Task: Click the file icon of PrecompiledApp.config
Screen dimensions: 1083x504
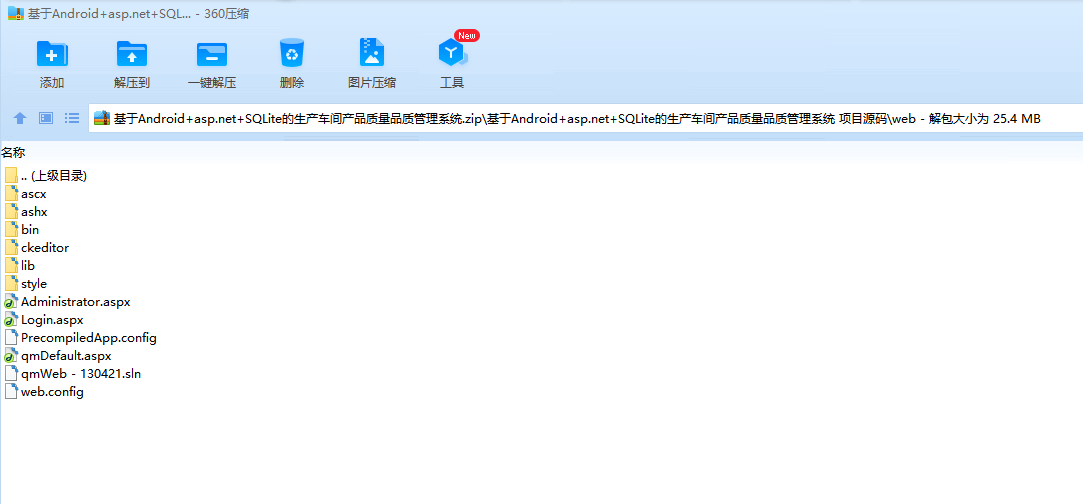Action: [x=11, y=338]
